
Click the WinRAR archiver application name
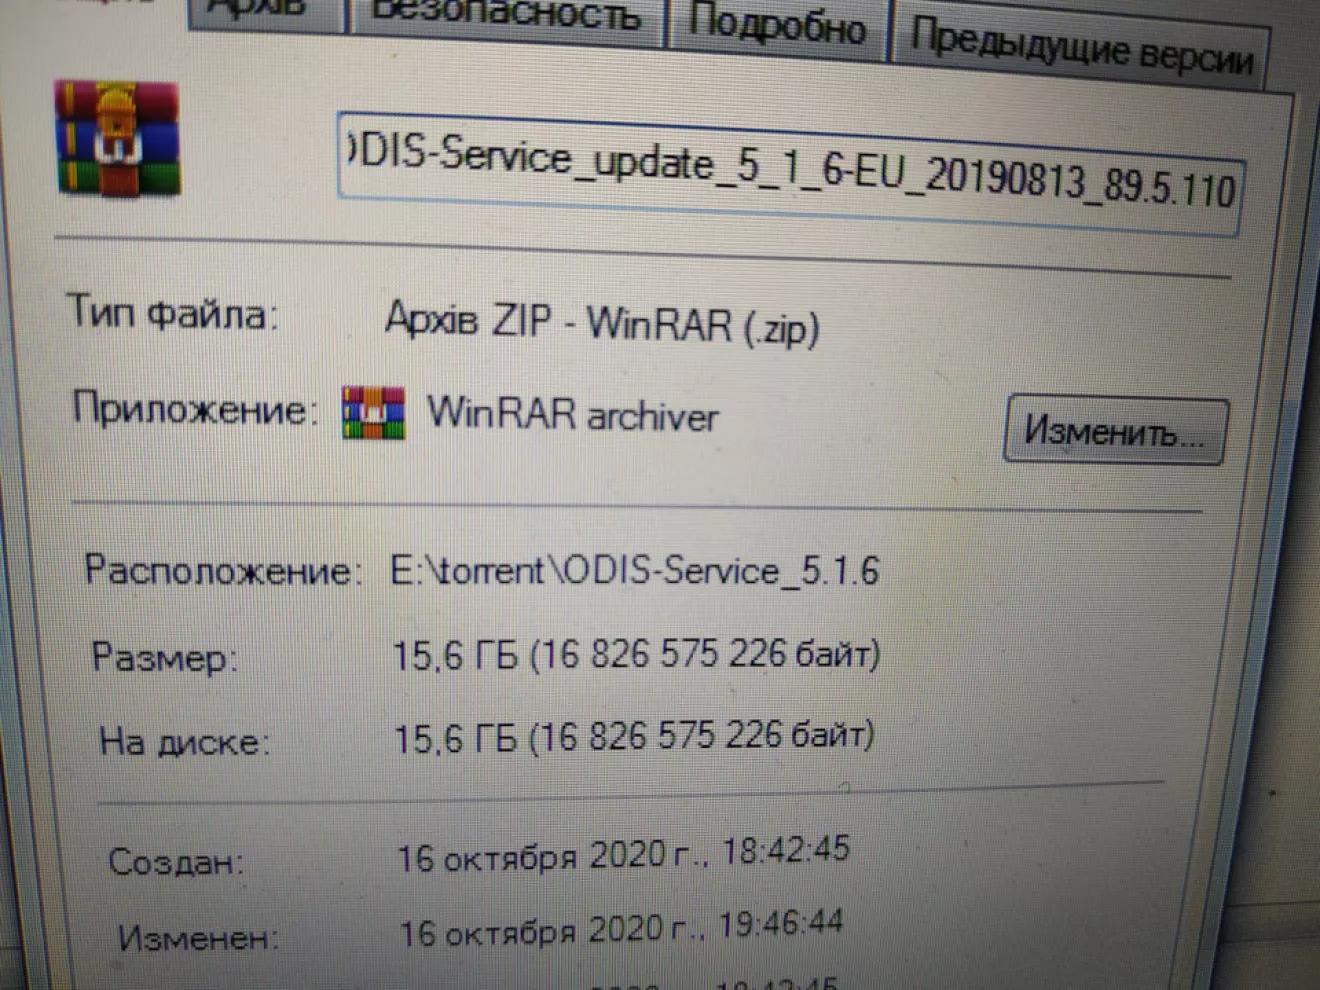tap(572, 414)
